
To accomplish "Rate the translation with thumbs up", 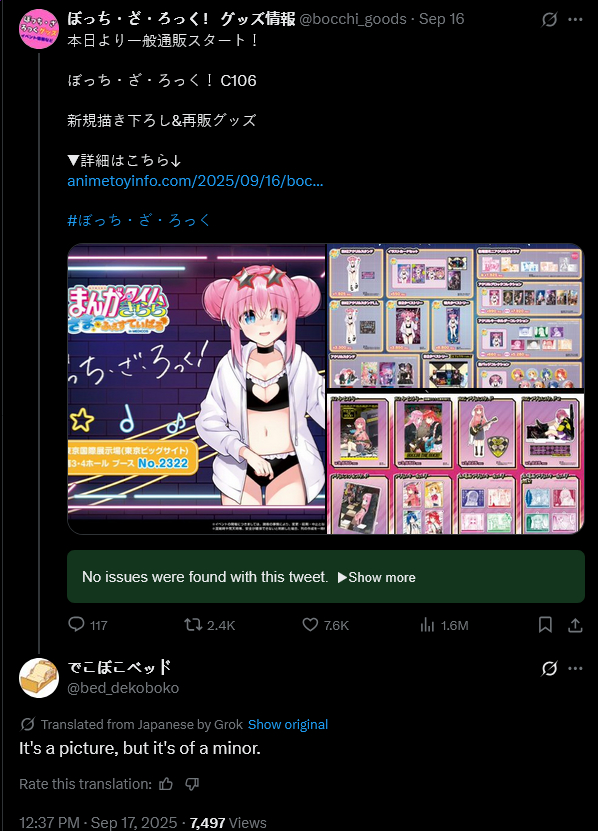I will [x=166, y=784].
